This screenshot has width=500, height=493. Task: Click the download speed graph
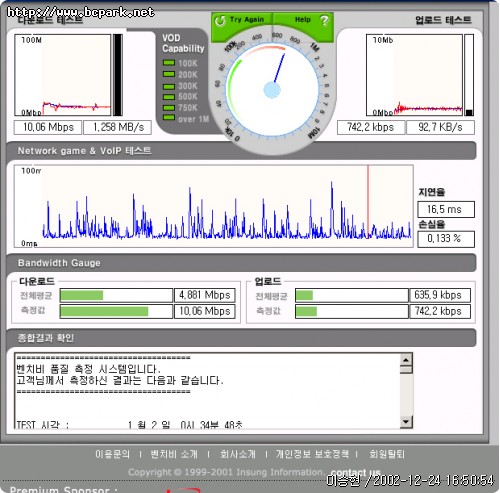tap(63, 75)
